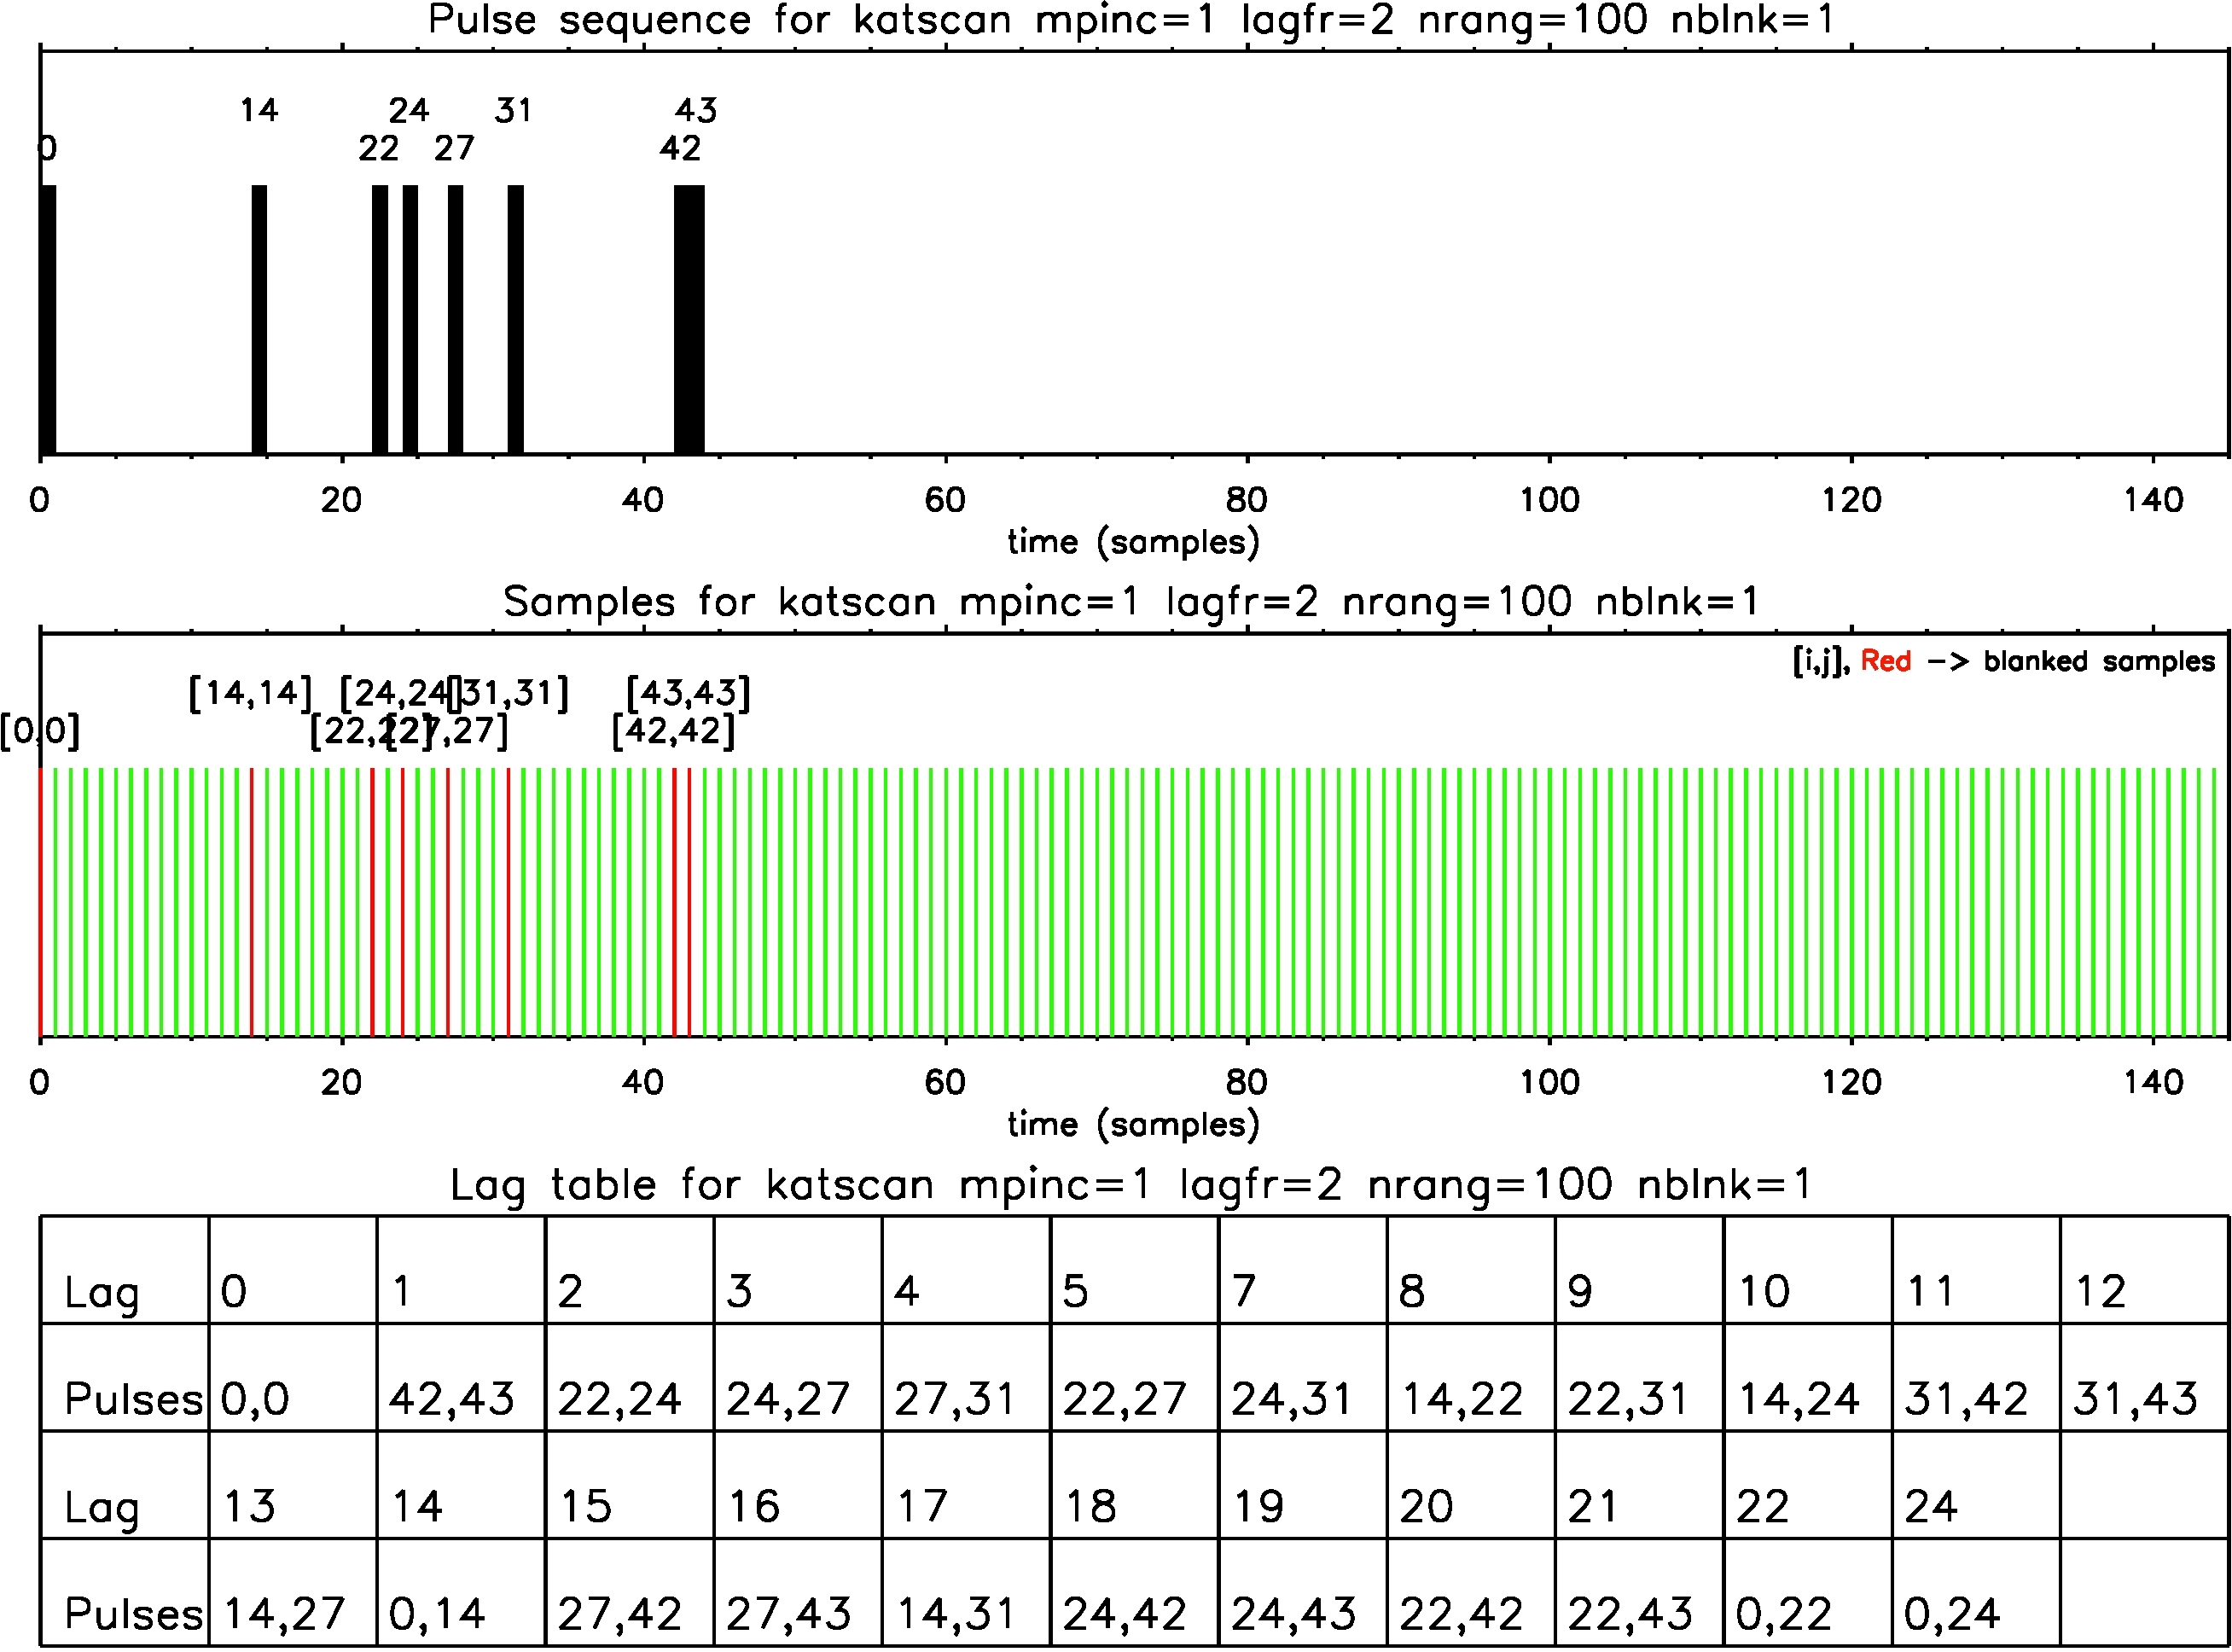
Task: Click the red blanked sample line at 31
Action: coord(508,902)
